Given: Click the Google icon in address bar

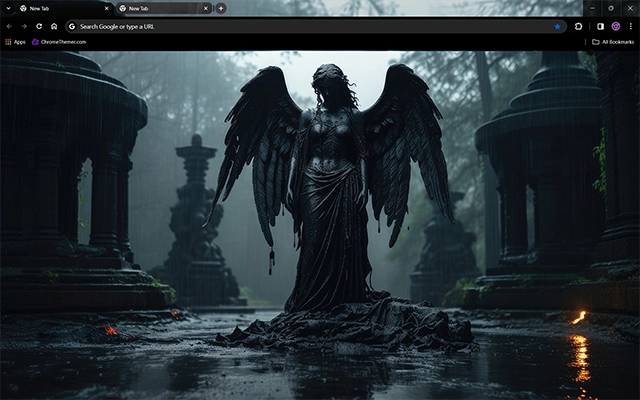Looking at the screenshot, I should 72,27.
